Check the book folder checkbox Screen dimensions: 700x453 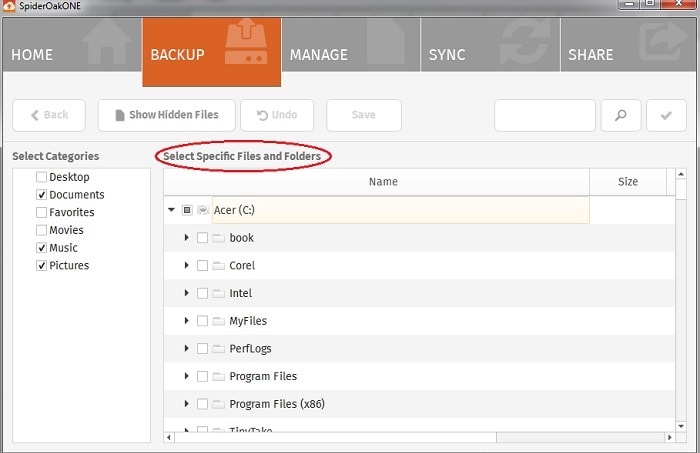[x=202, y=238]
